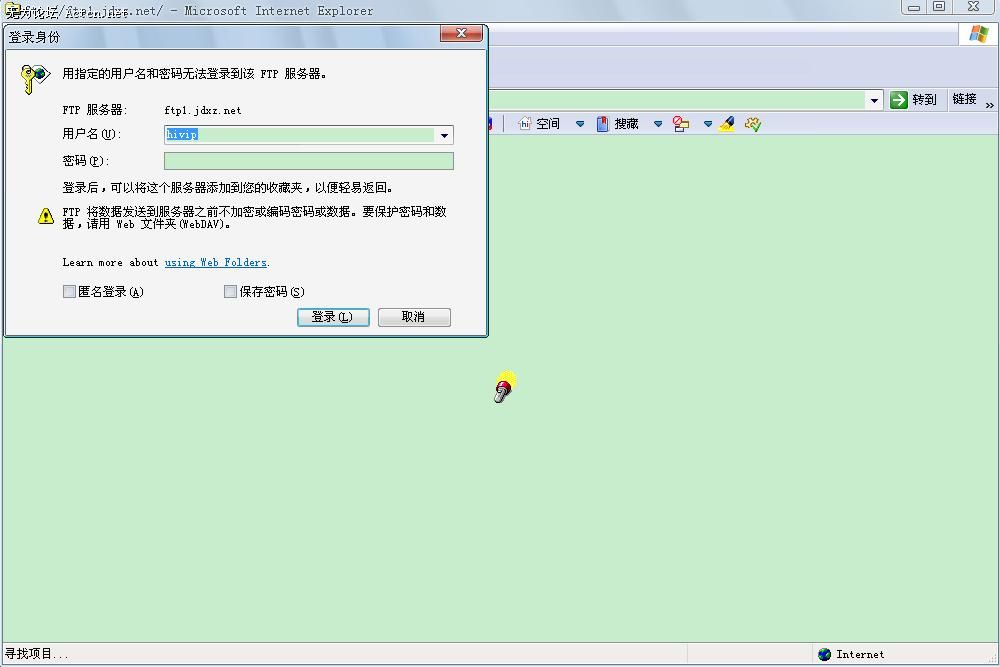Image resolution: width=1000 pixels, height=667 pixels.
Task: Click the 空间 home icon in toolbar
Action: tap(524, 124)
